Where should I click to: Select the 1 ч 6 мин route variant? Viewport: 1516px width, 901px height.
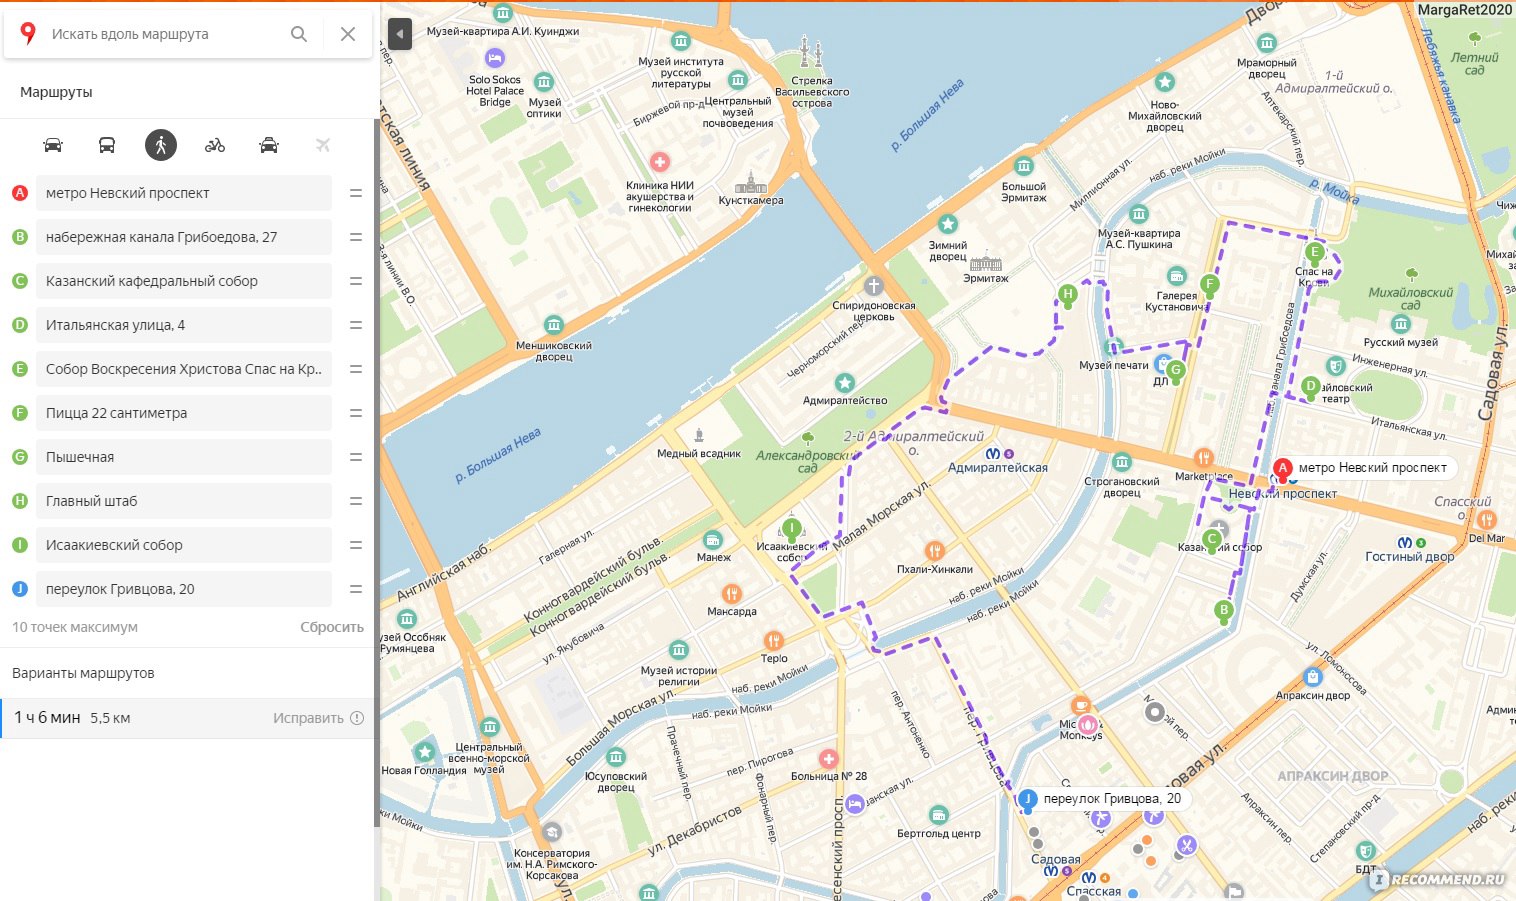click(x=188, y=718)
